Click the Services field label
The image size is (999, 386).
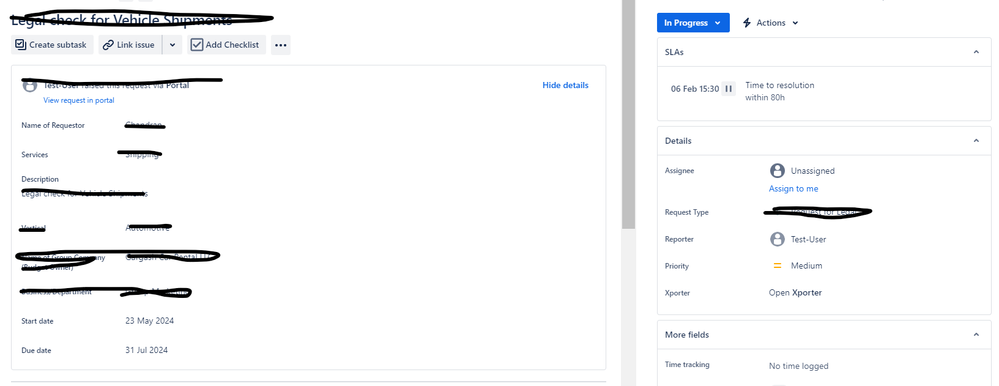point(34,155)
